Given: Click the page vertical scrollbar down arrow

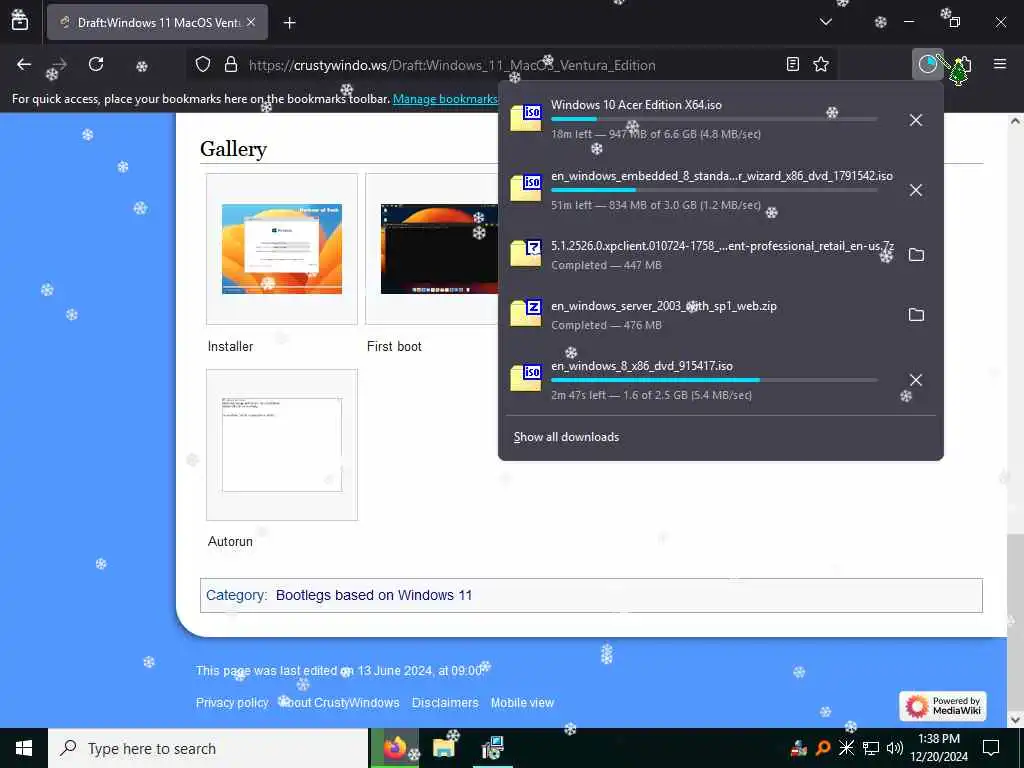Looking at the screenshot, I should pyautogui.click(x=1015, y=719).
